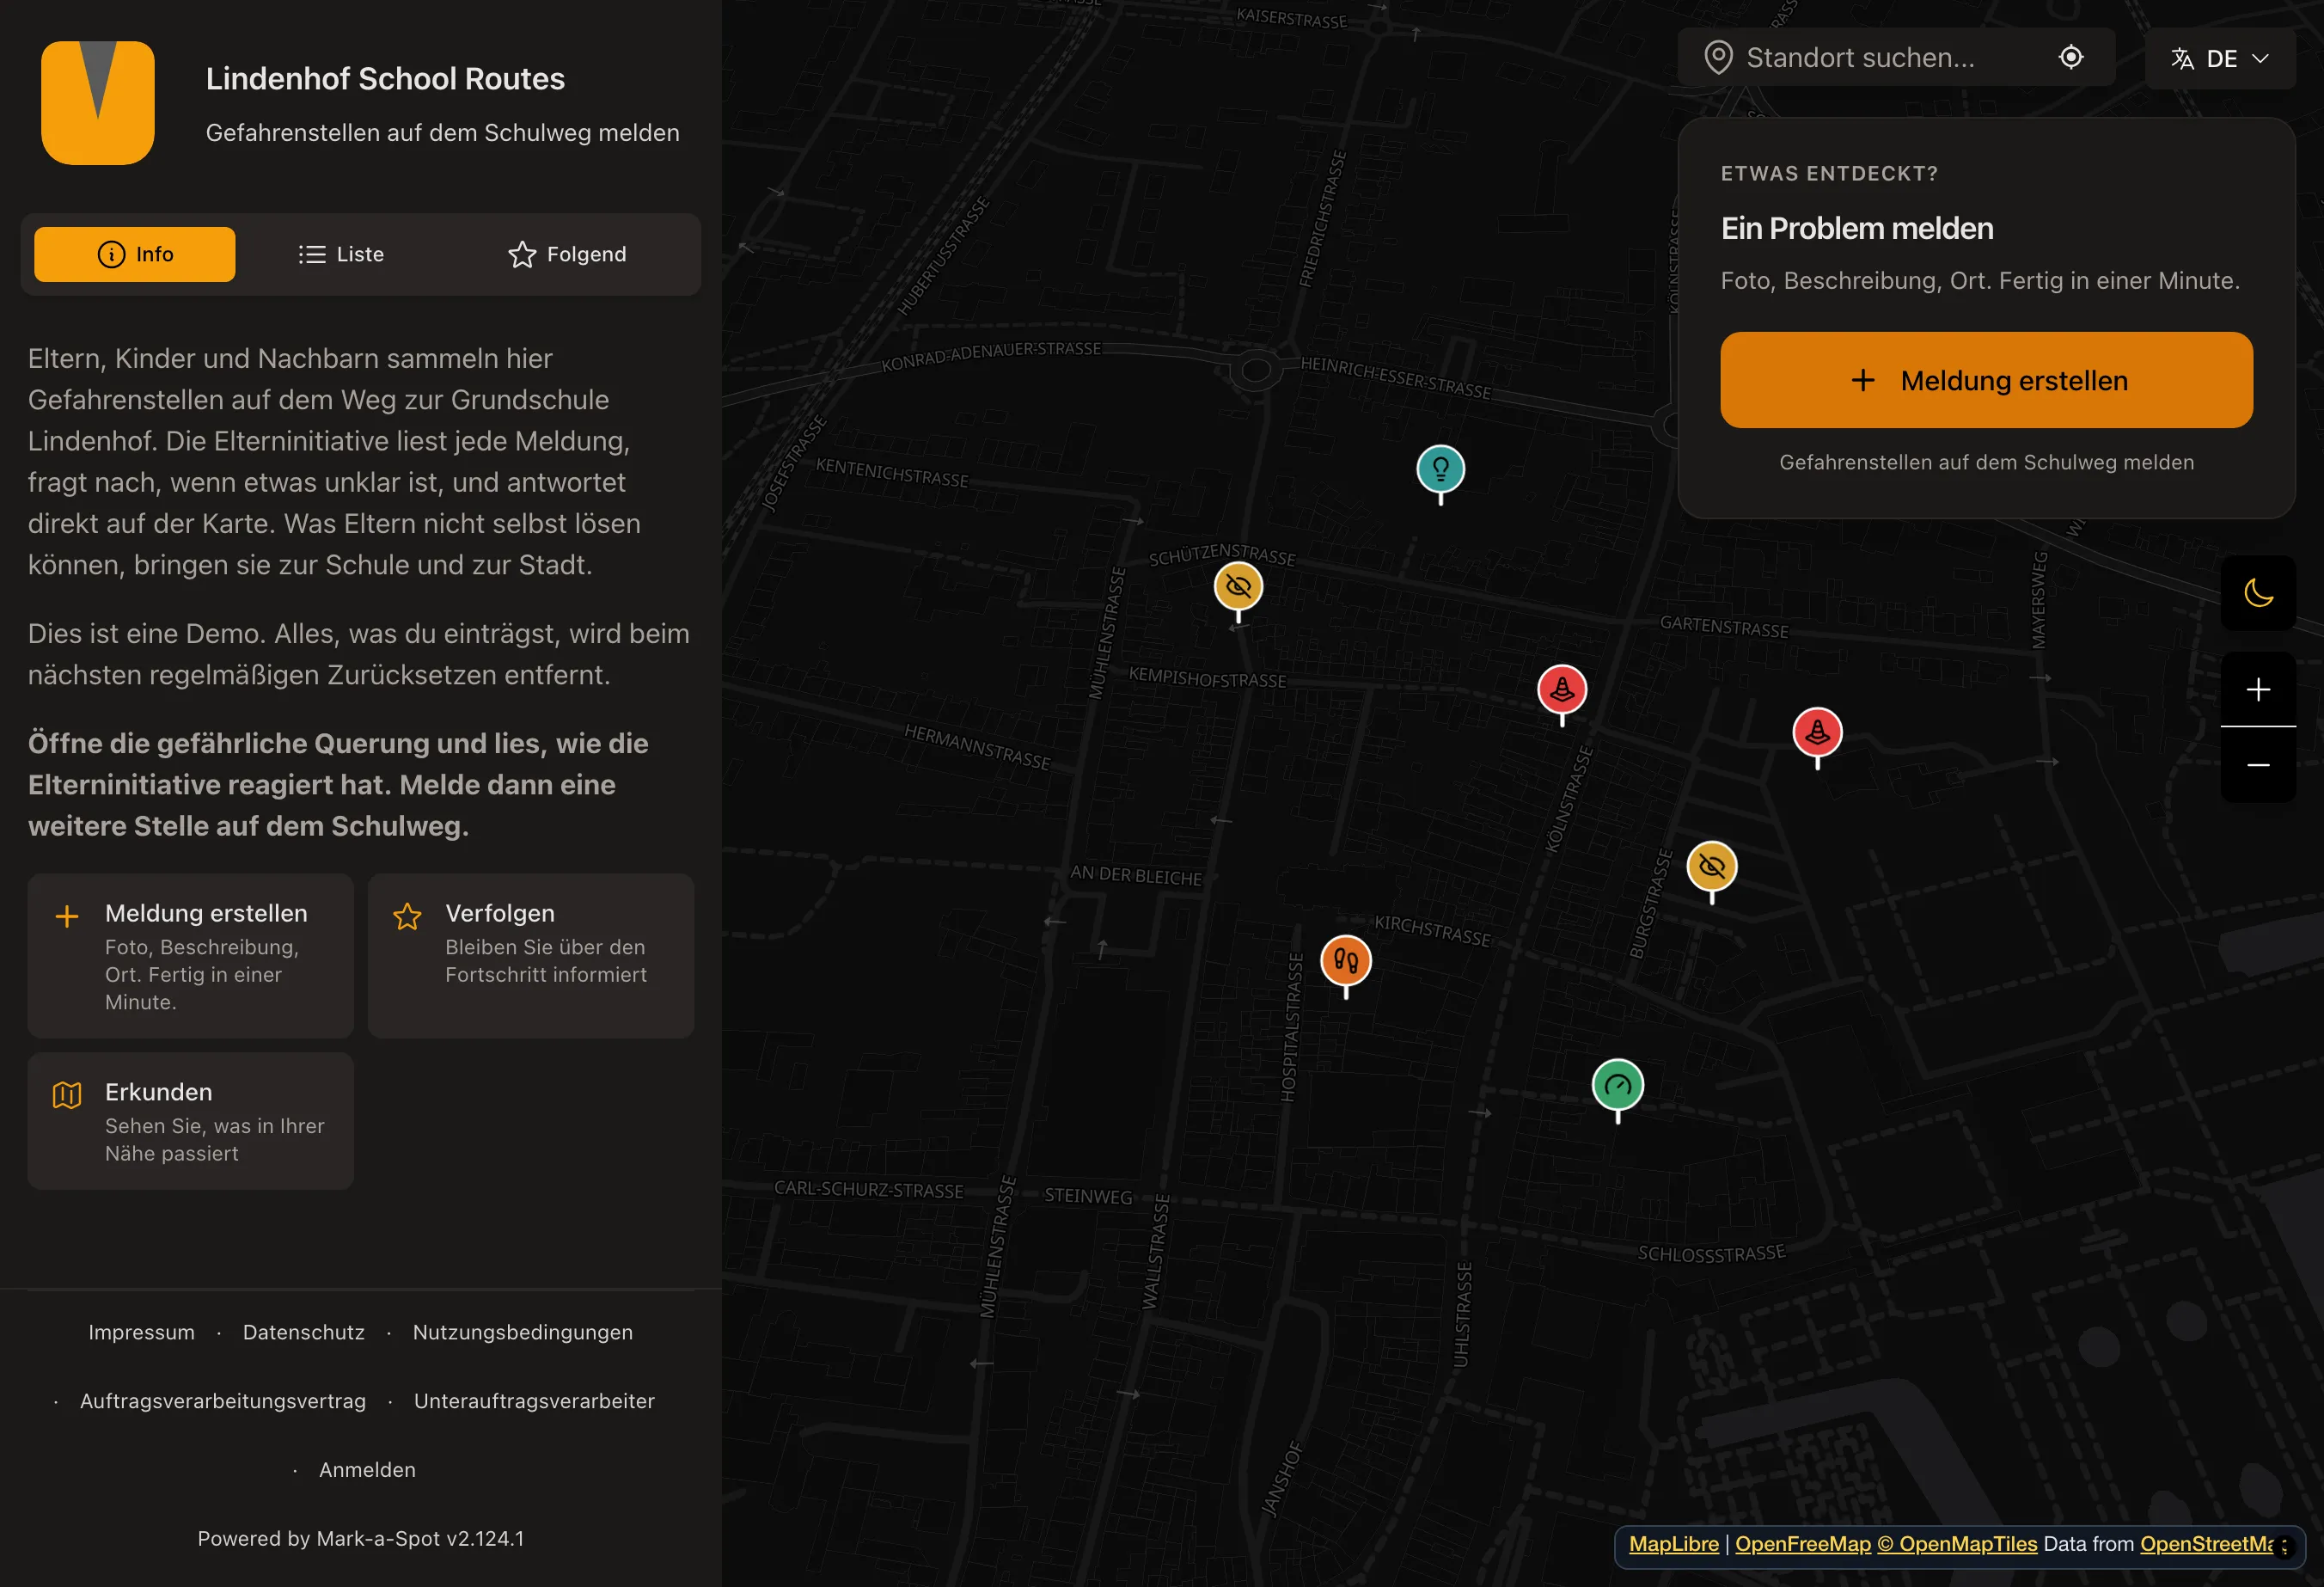The height and width of the screenshot is (1587, 2324).
Task: Open the yellow hidden-eye marker near Schützenstrasse
Action: pos(1238,587)
